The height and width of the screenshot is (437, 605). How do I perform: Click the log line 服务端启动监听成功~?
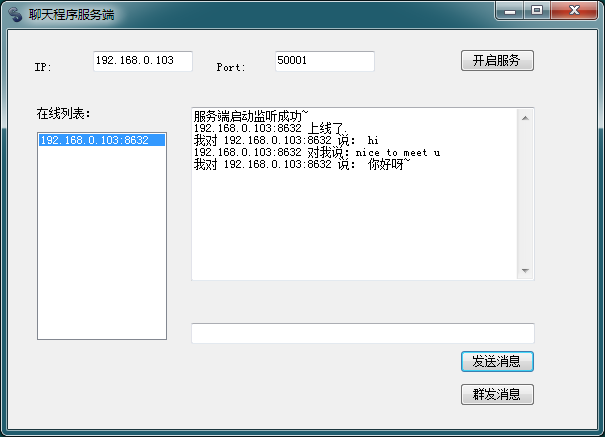tap(251, 116)
